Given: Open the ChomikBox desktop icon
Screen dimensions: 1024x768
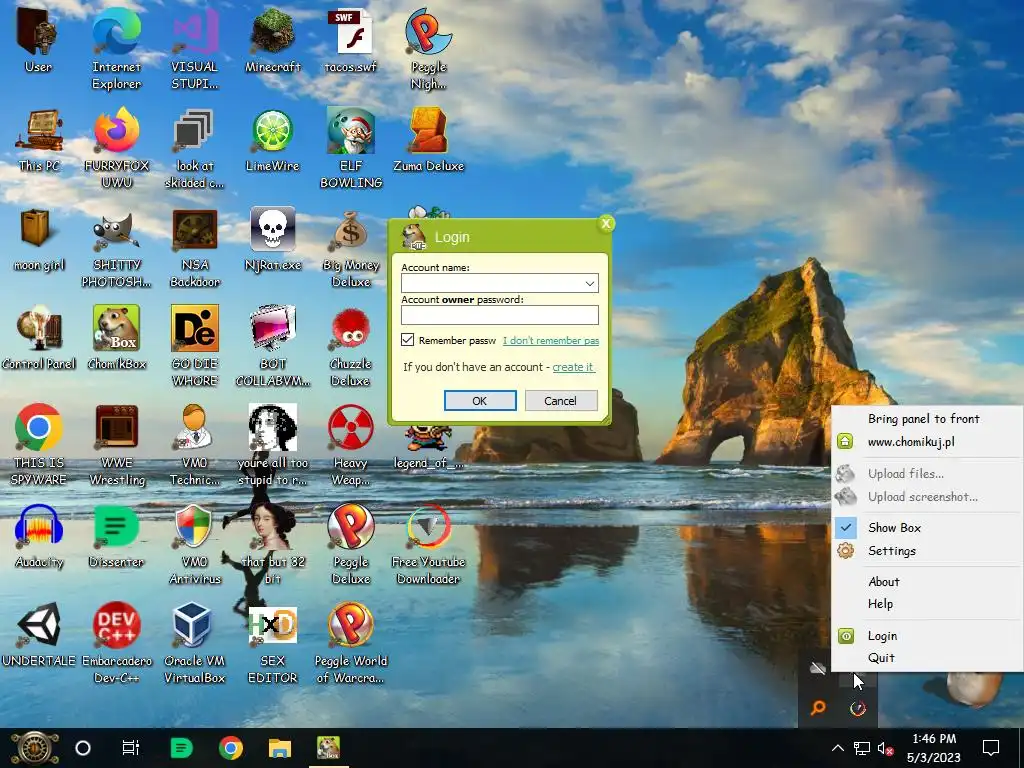Looking at the screenshot, I should 116,328.
